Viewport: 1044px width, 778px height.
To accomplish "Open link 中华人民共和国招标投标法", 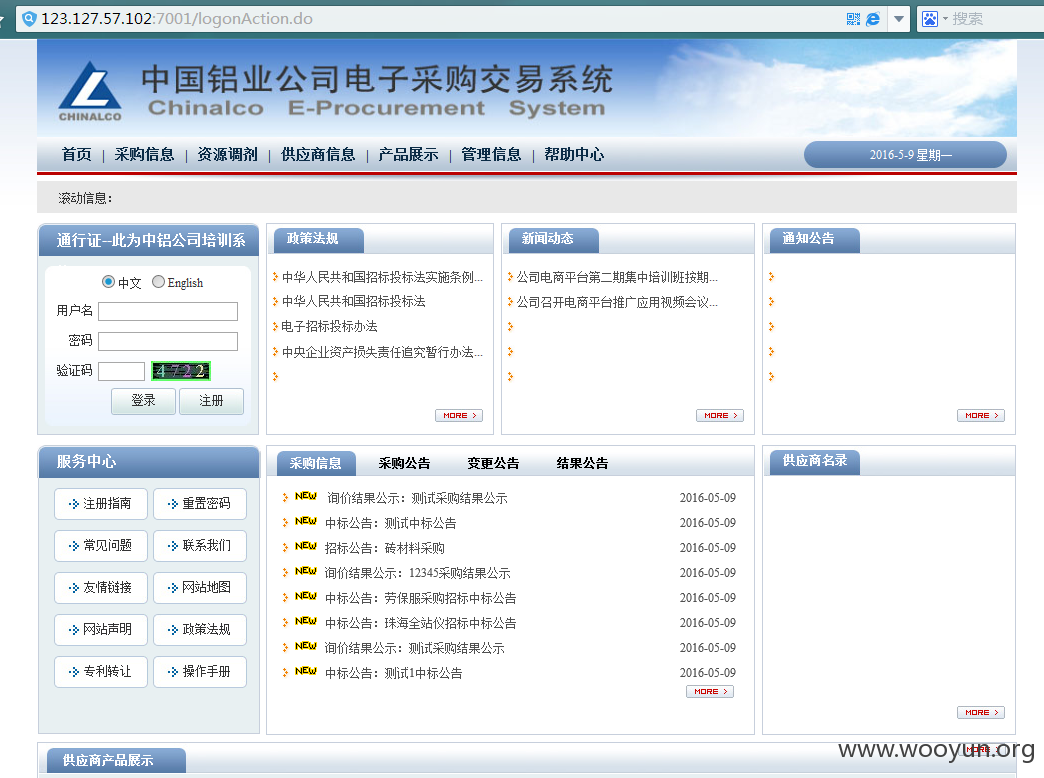I will (354, 302).
